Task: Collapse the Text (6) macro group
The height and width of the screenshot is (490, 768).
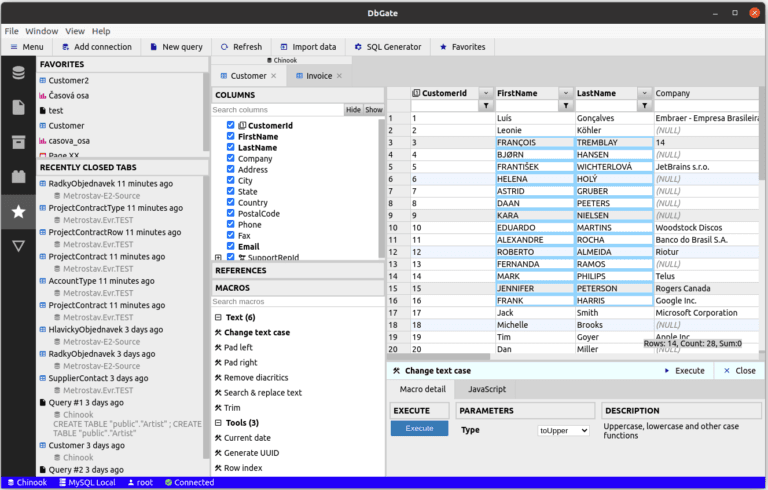Action: click(218, 318)
